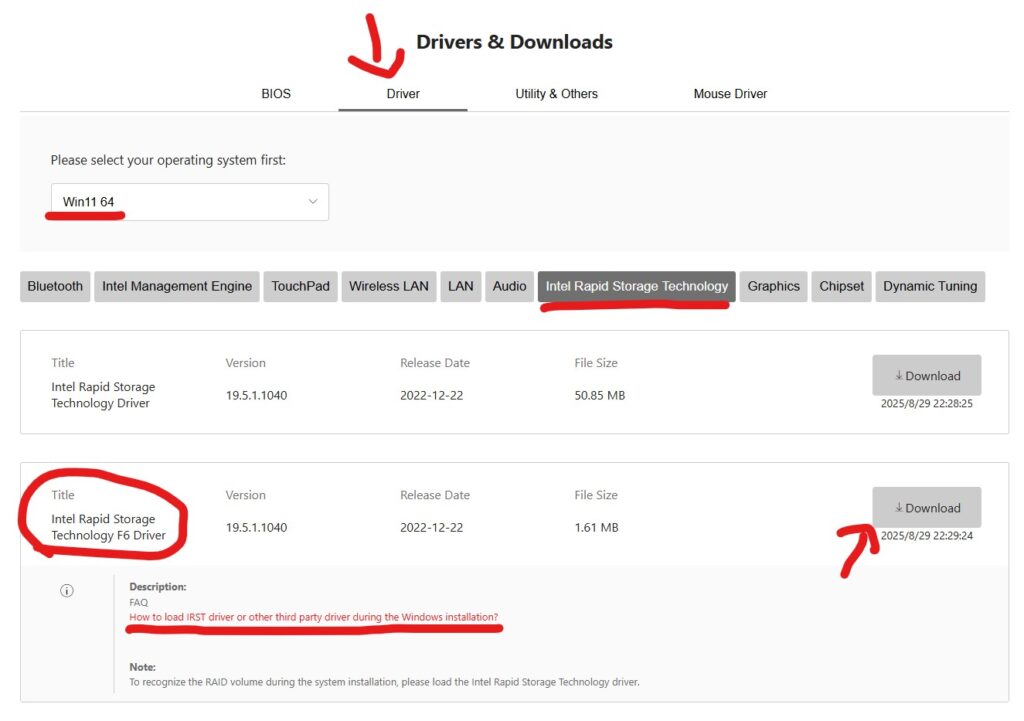Viewport: 1024px width, 721px height.
Task: Open the Utility & Others tab
Action: tap(556, 93)
